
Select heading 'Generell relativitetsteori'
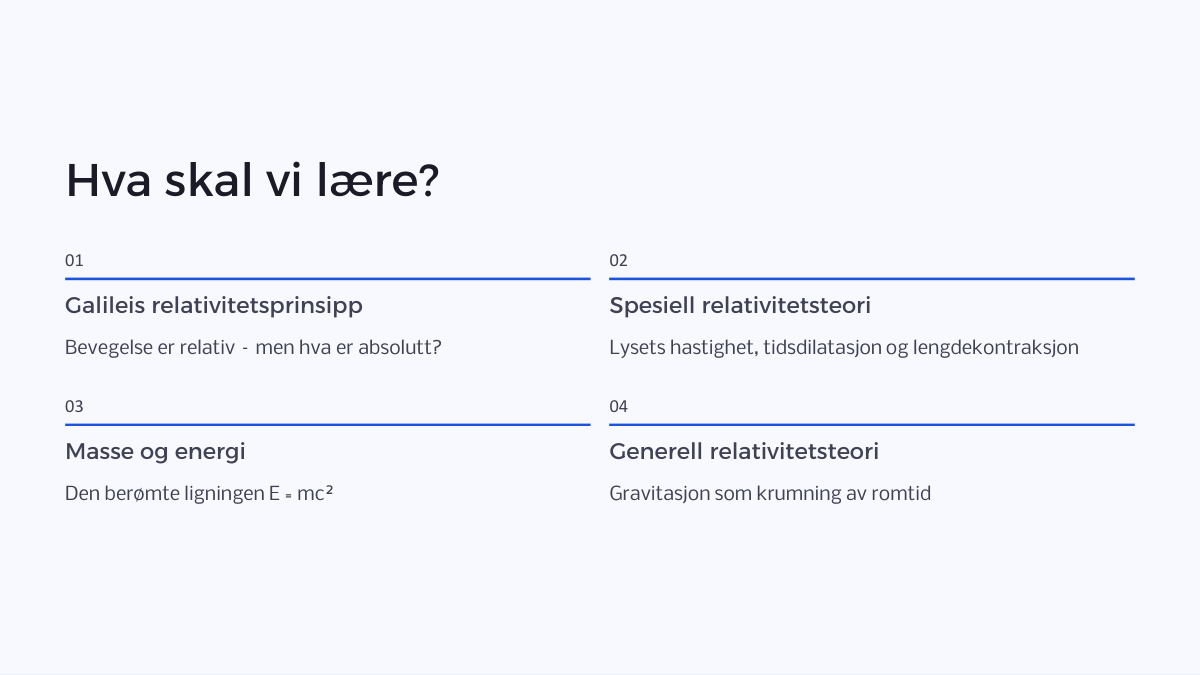point(744,451)
